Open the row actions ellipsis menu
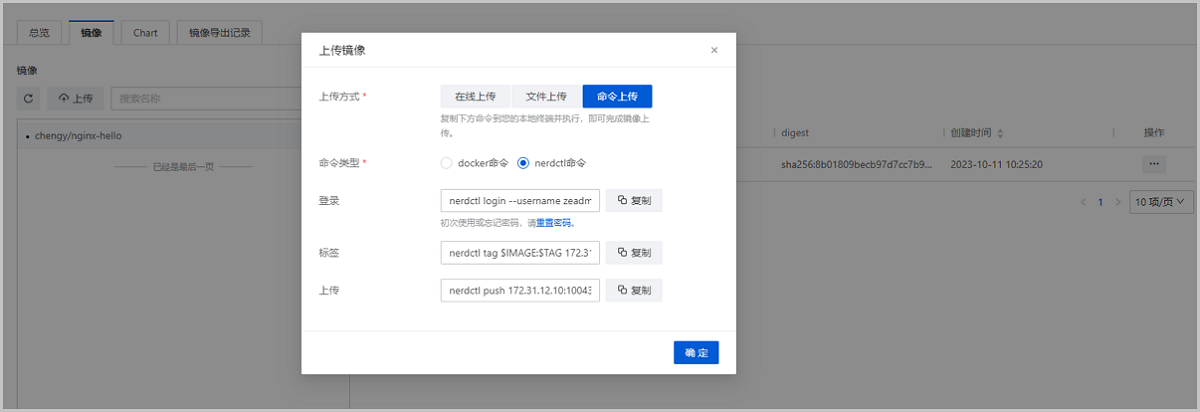 [1154, 163]
